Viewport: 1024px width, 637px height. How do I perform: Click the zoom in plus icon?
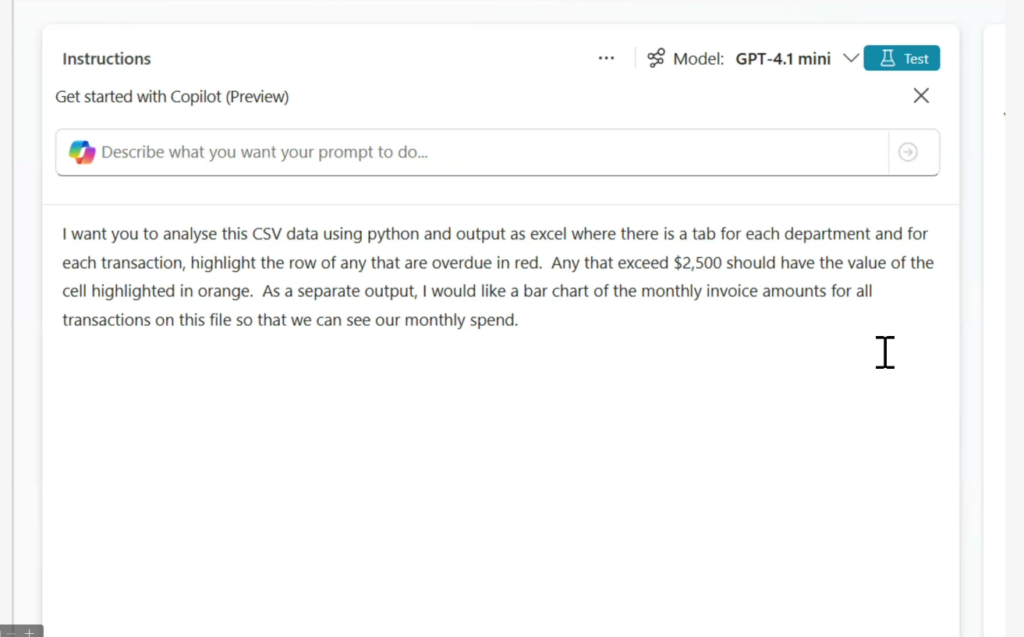pos(29,632)
